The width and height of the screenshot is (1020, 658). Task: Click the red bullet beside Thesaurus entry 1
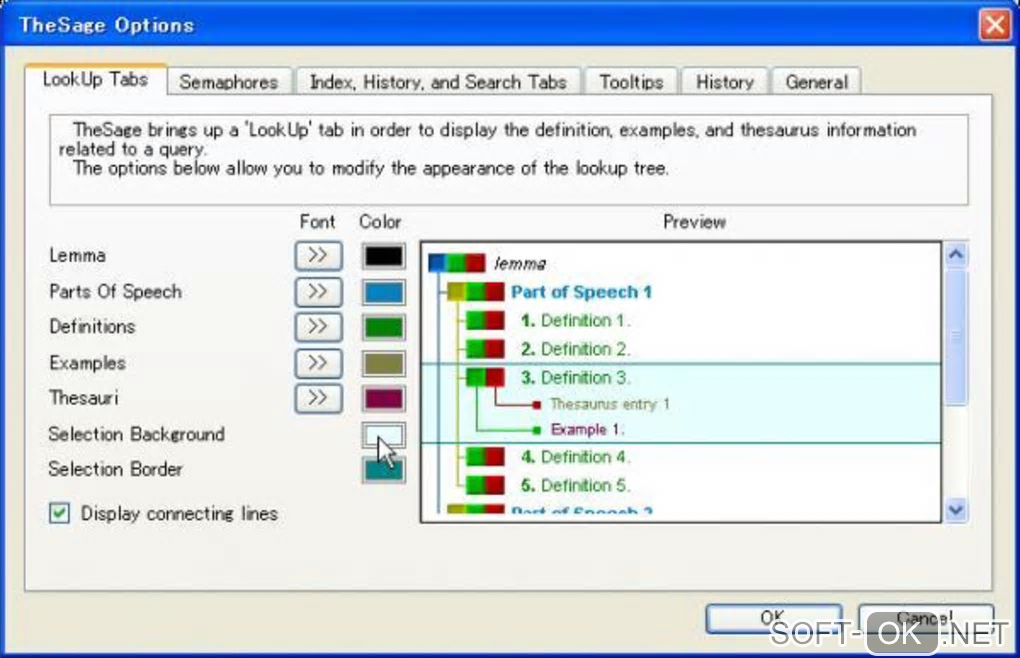tap(537, 405)
